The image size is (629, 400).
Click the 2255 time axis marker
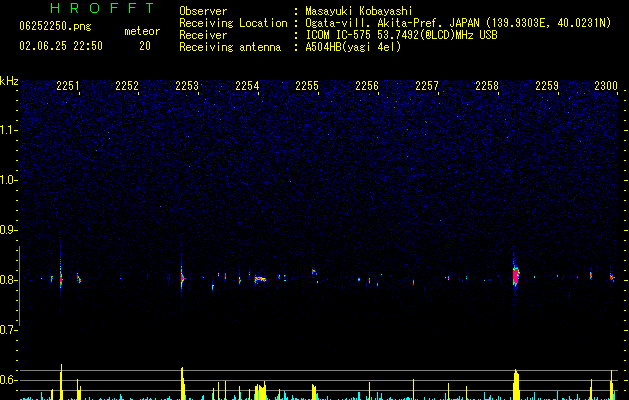point(307,86)
